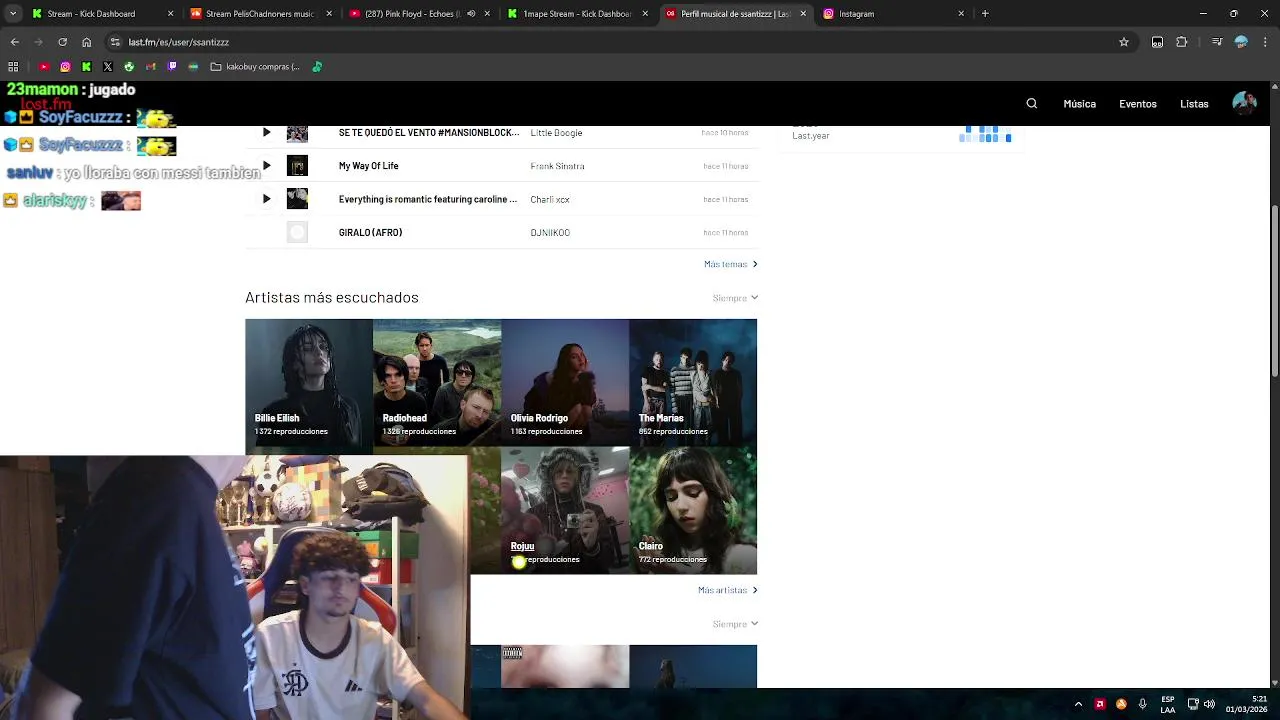Open the Chrome three-dot menu
The height and width of the screenshot is (720, 1280).
pos(1265,42)
